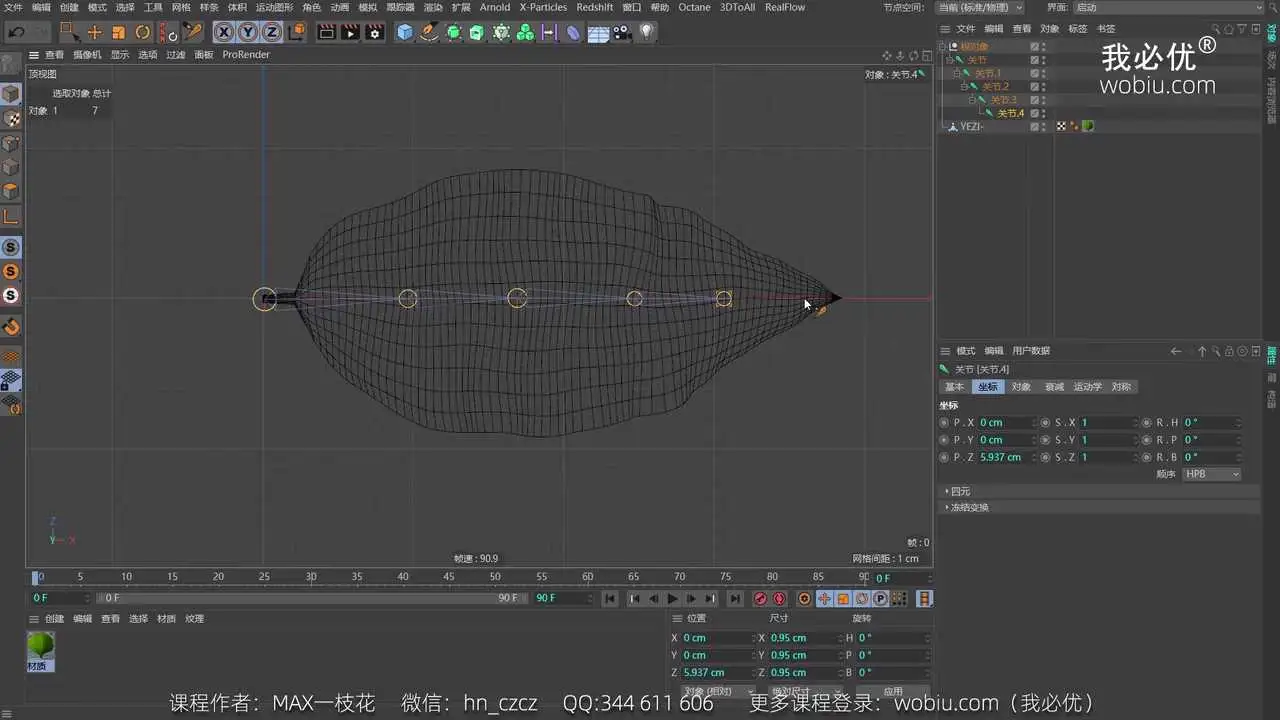Render to Picture Viewer
1280x720 pixels.
pyautogui.click(x=351, y=32)
